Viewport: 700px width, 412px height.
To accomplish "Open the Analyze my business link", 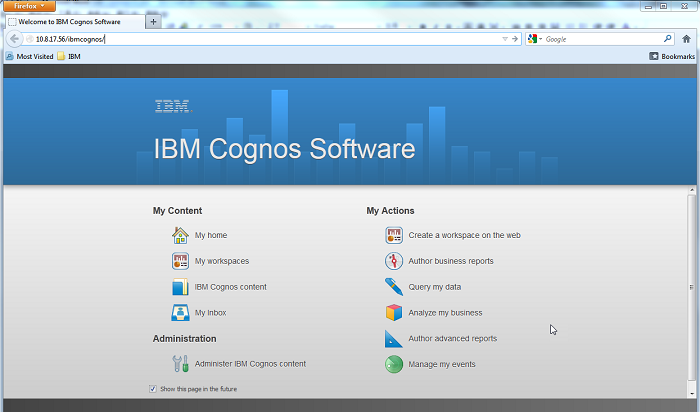I will point(445,313).
